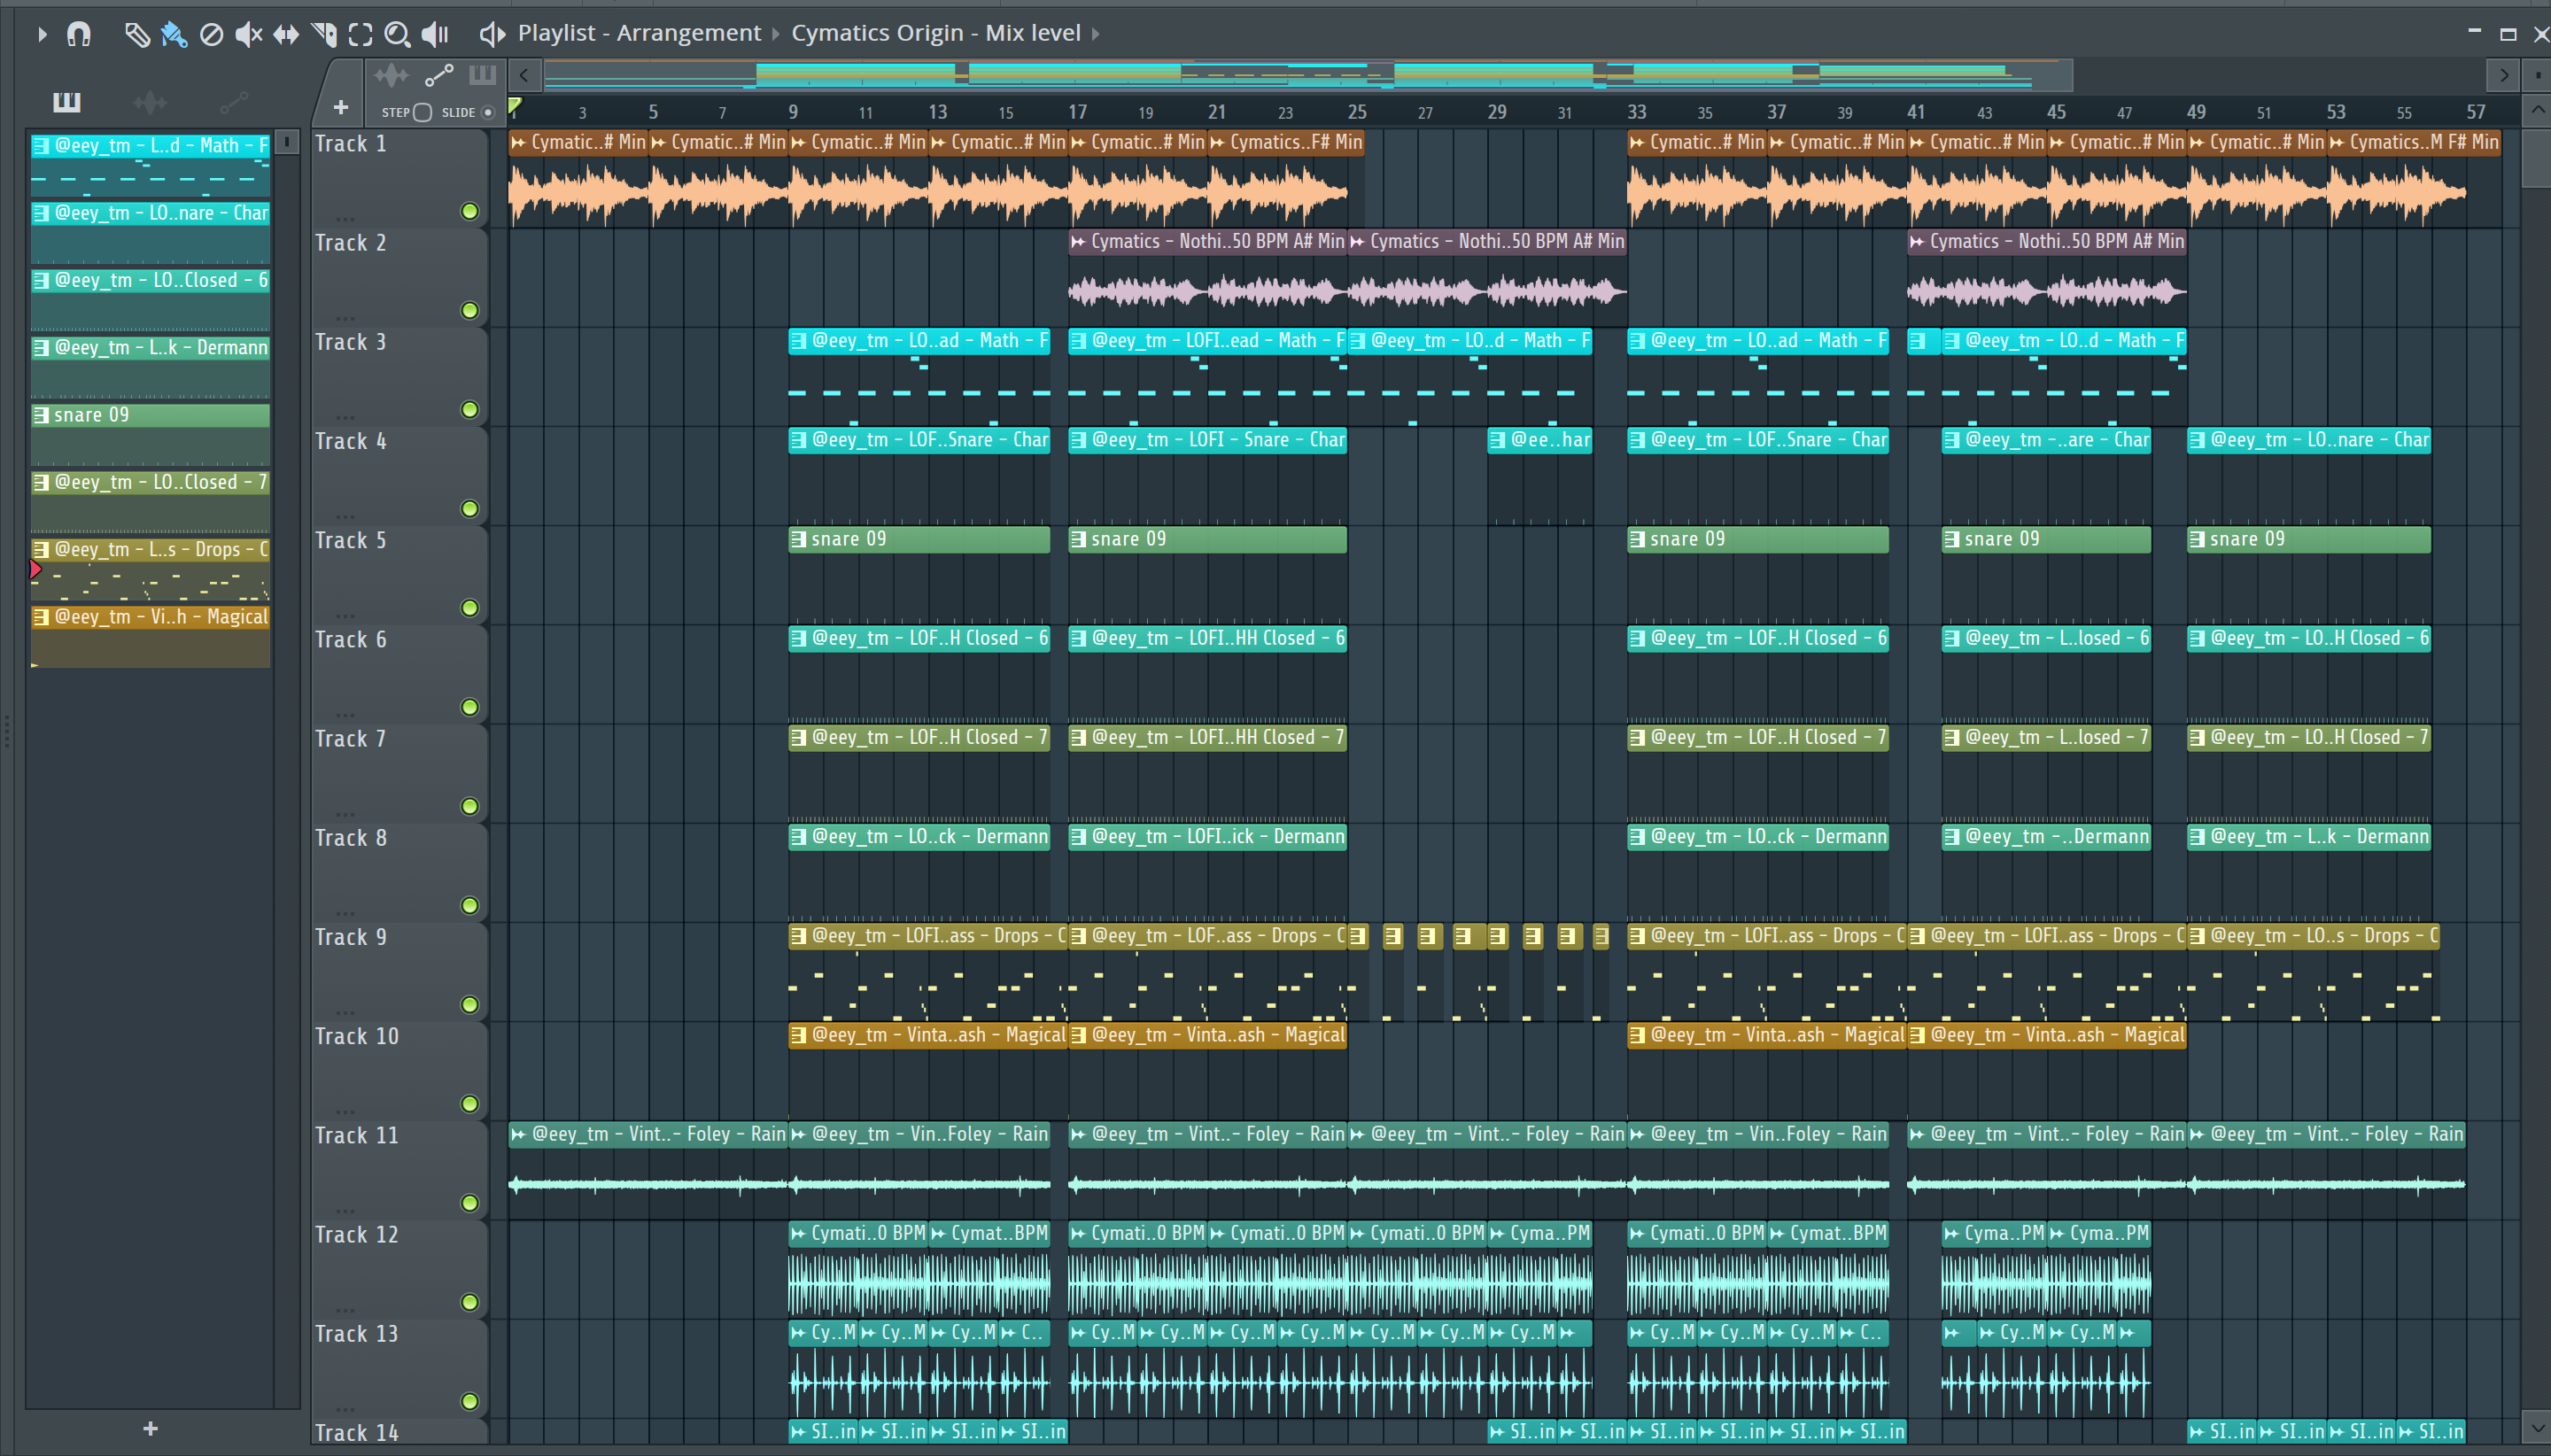Open first snare 09 clip menu on Track 5
The image size is (2551, 1456).
pyautogui.click(x=798, y=540)
